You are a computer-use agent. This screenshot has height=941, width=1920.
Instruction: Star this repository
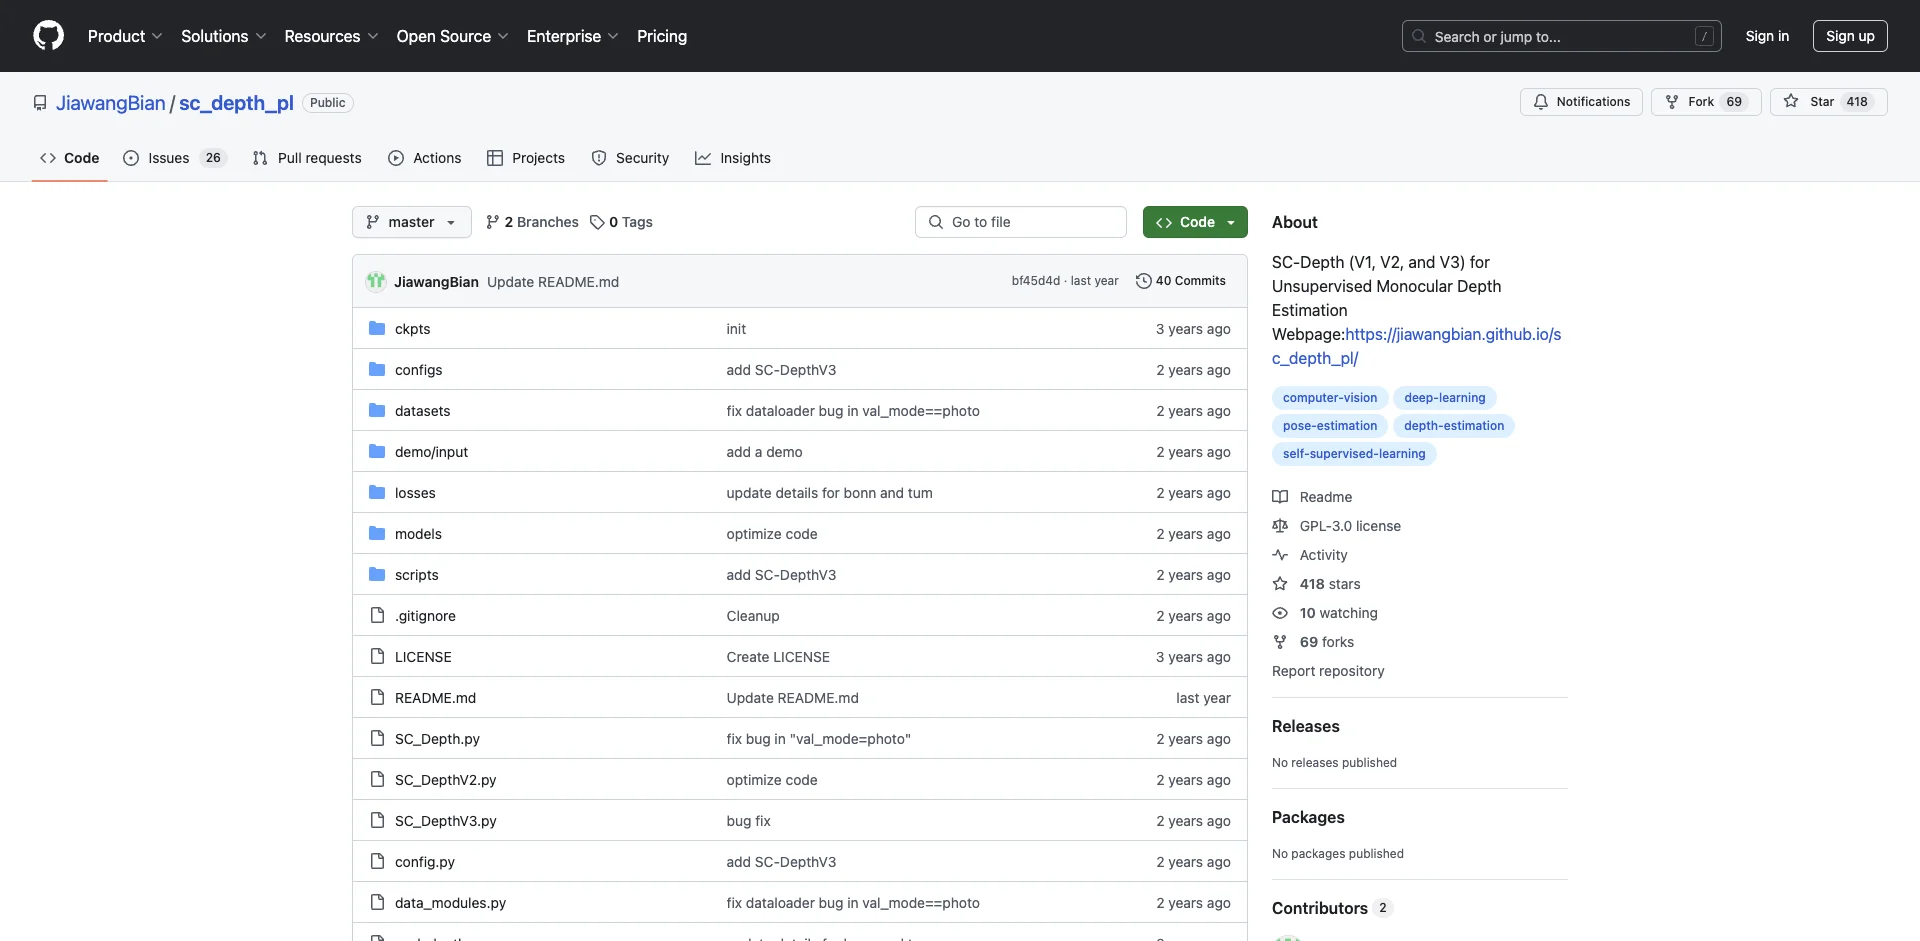click(1828, 102)
